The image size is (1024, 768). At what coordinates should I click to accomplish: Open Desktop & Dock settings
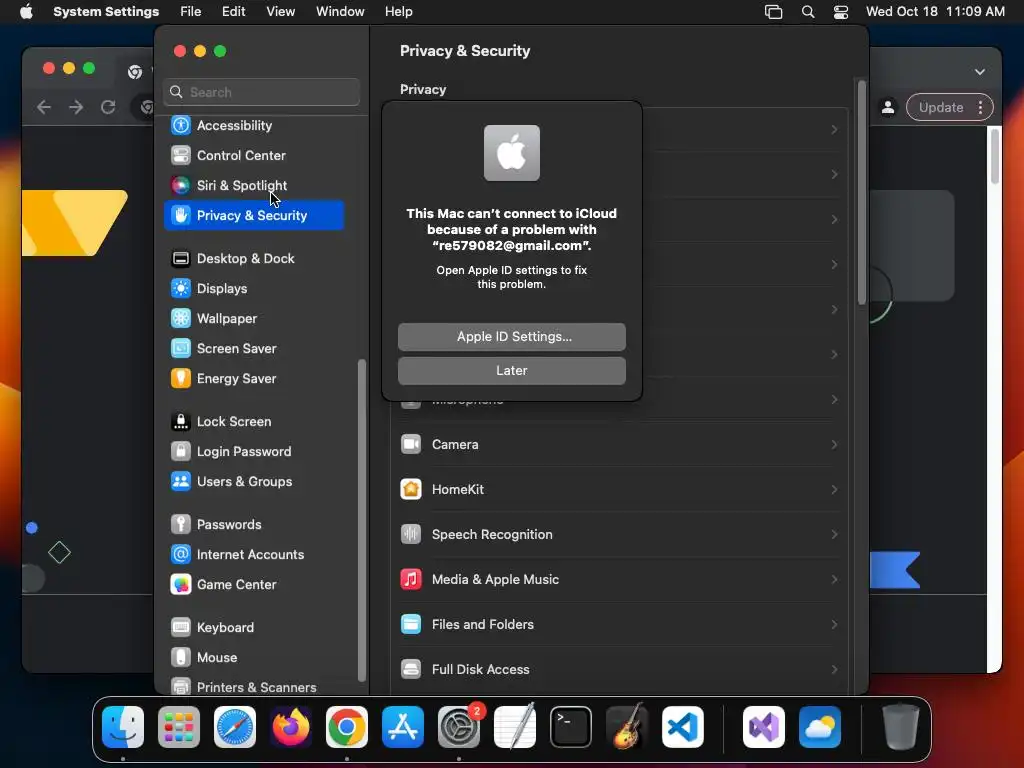253,259
